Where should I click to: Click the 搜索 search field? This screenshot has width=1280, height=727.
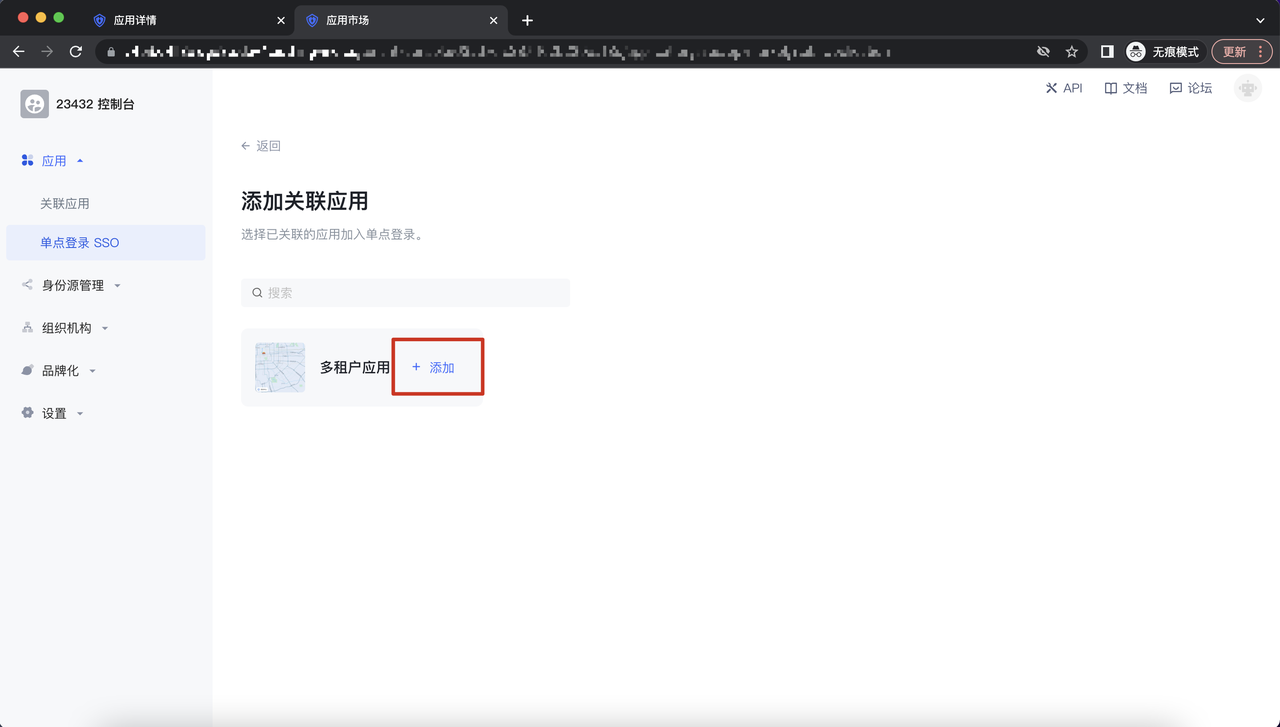[405, 293]
